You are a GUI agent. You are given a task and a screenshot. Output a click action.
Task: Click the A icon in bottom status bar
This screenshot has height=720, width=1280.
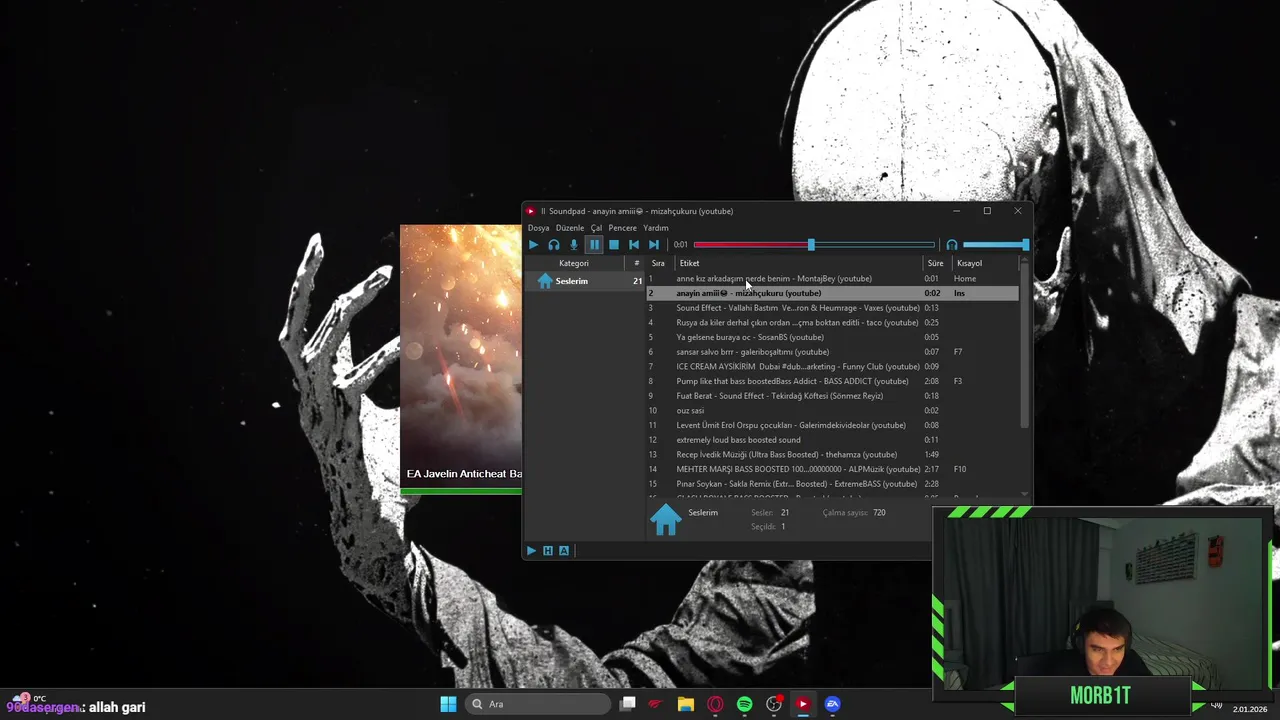tap(564, 551)
